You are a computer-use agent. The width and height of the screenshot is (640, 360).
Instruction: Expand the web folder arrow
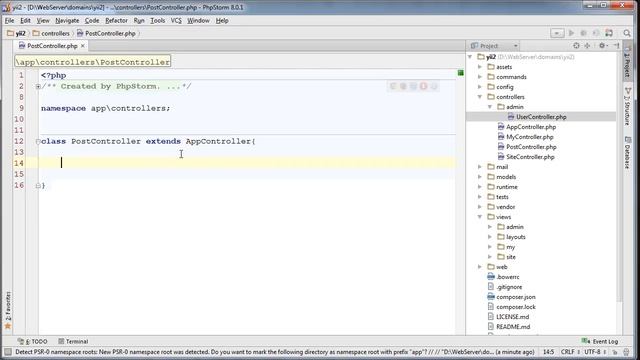pyautogui.click(x=480, y=267)
